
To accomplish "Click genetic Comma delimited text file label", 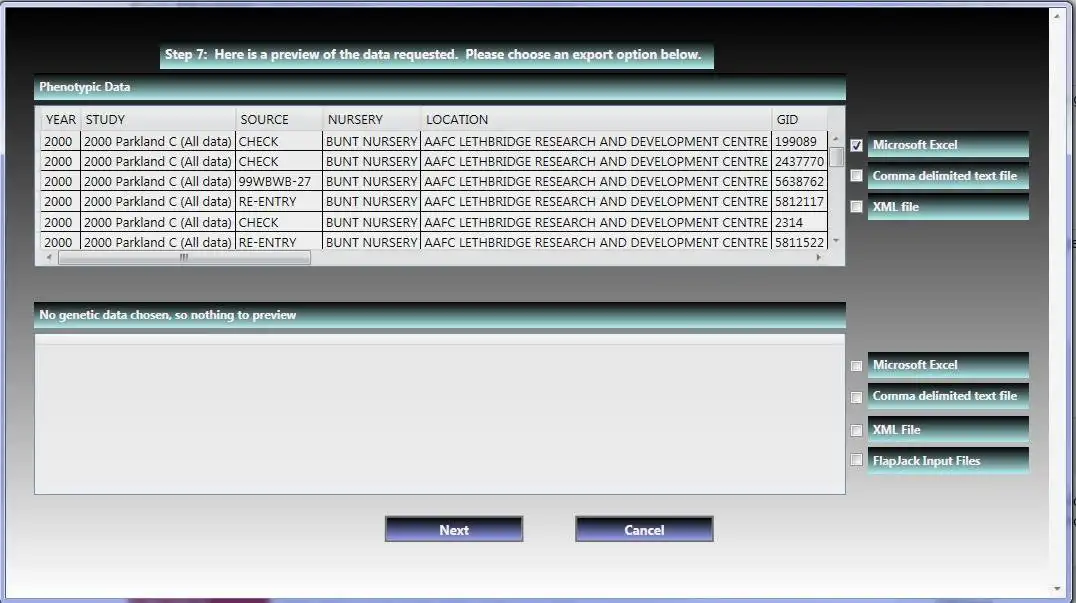I will (948, 396).
